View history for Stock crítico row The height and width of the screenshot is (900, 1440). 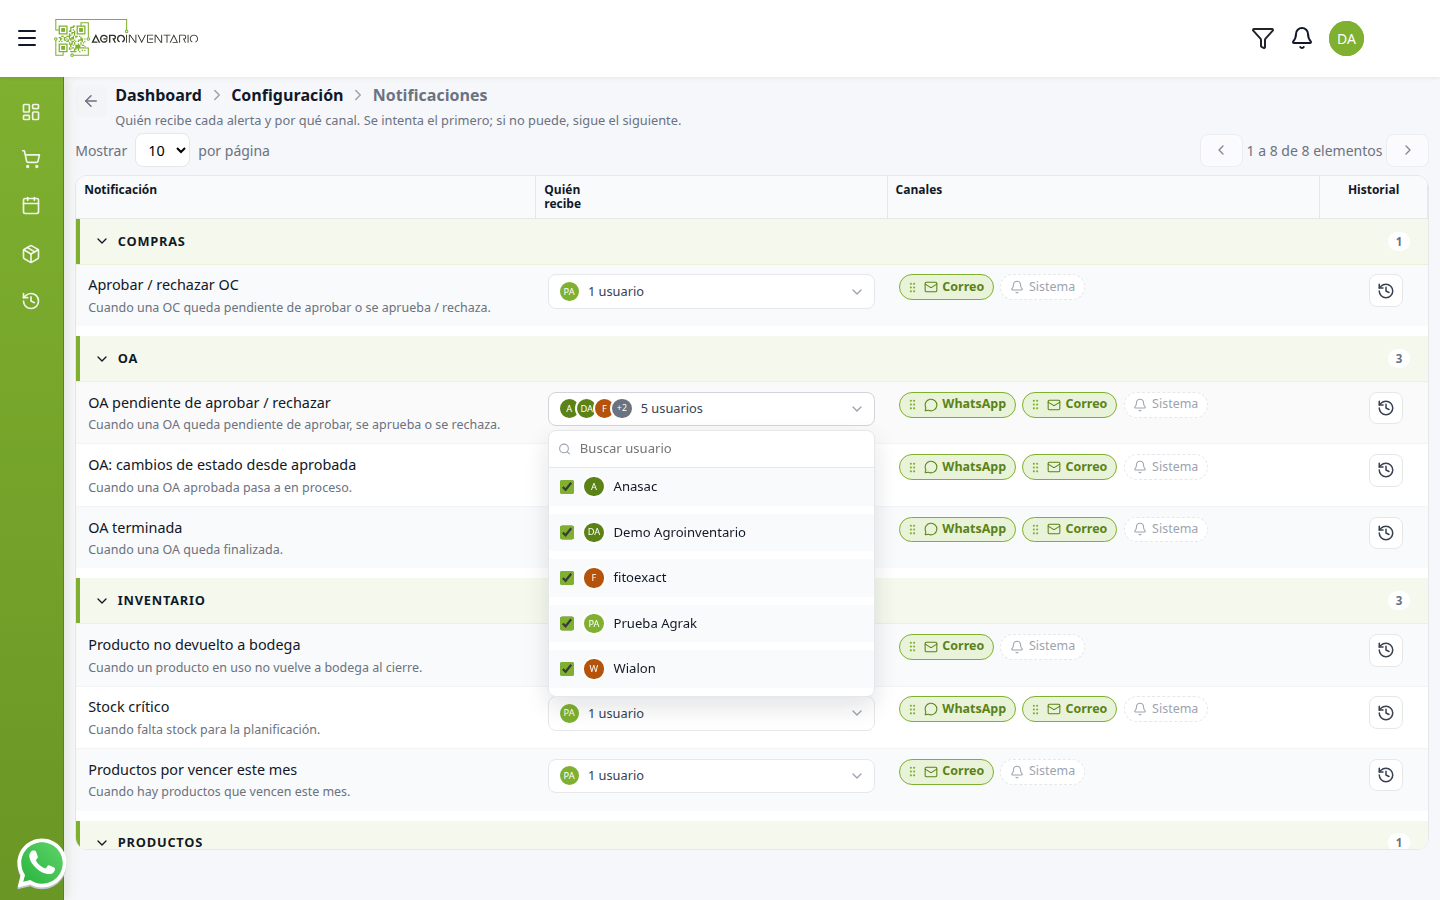click(1386, 713)
